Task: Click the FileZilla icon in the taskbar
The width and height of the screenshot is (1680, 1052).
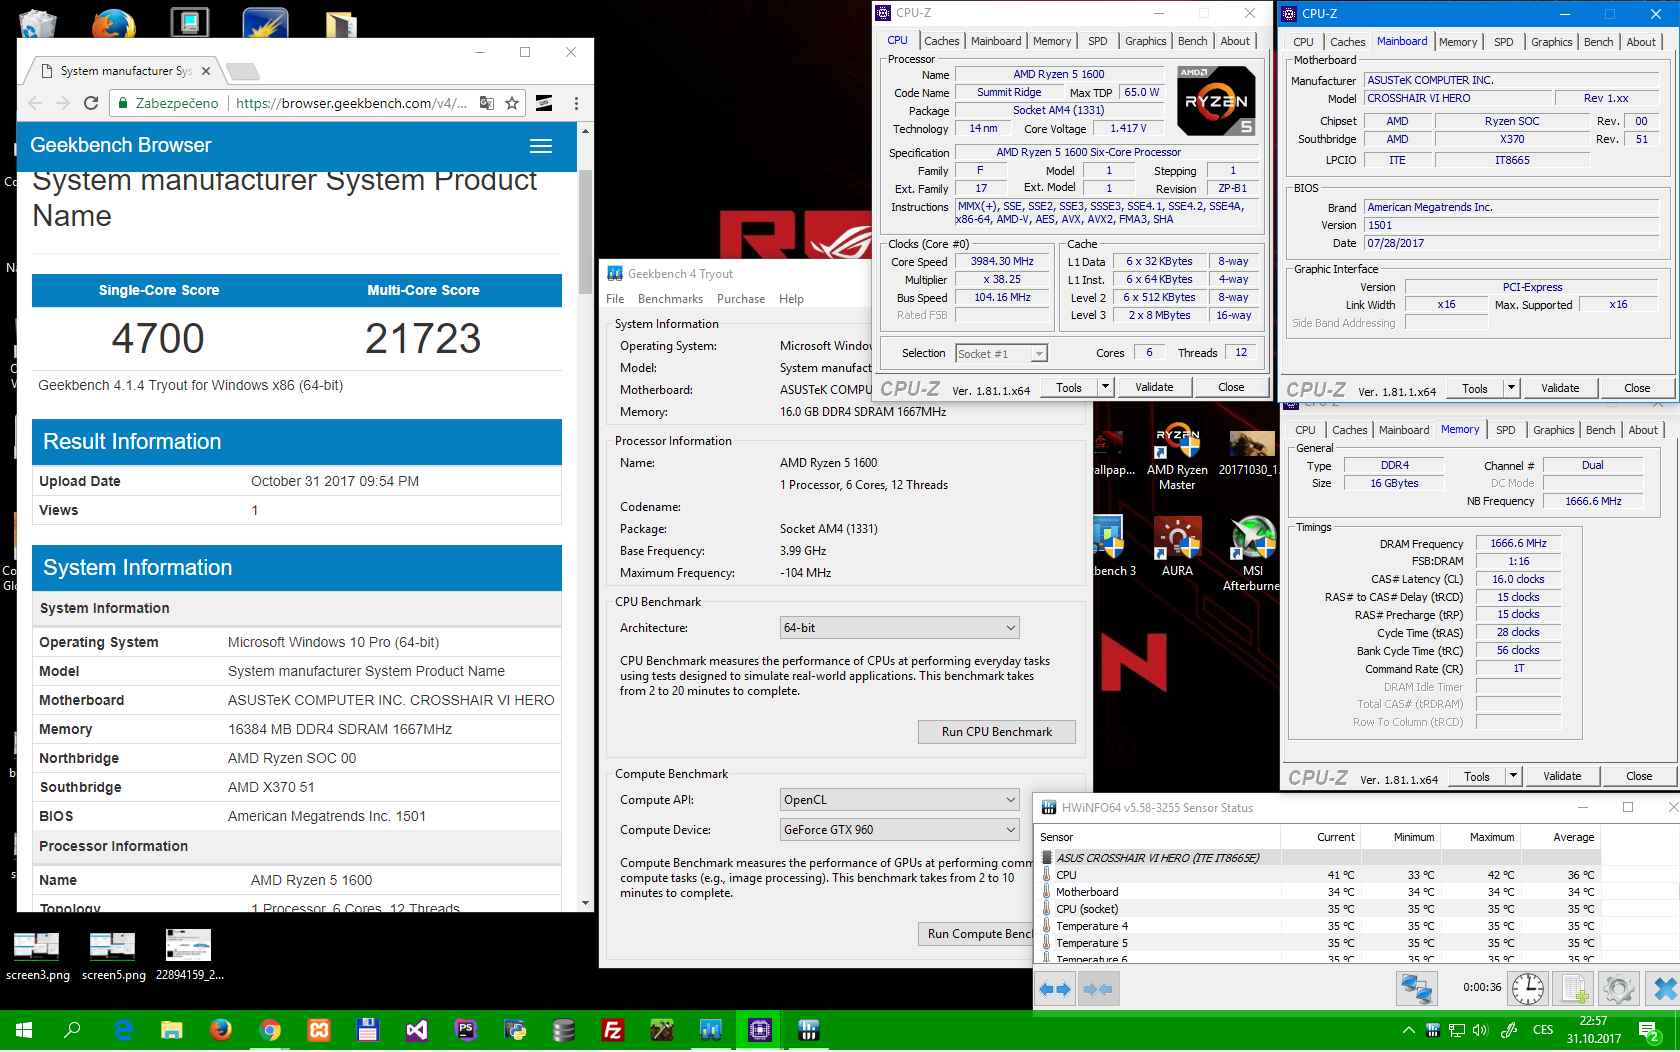Action: pos(613,1030)
